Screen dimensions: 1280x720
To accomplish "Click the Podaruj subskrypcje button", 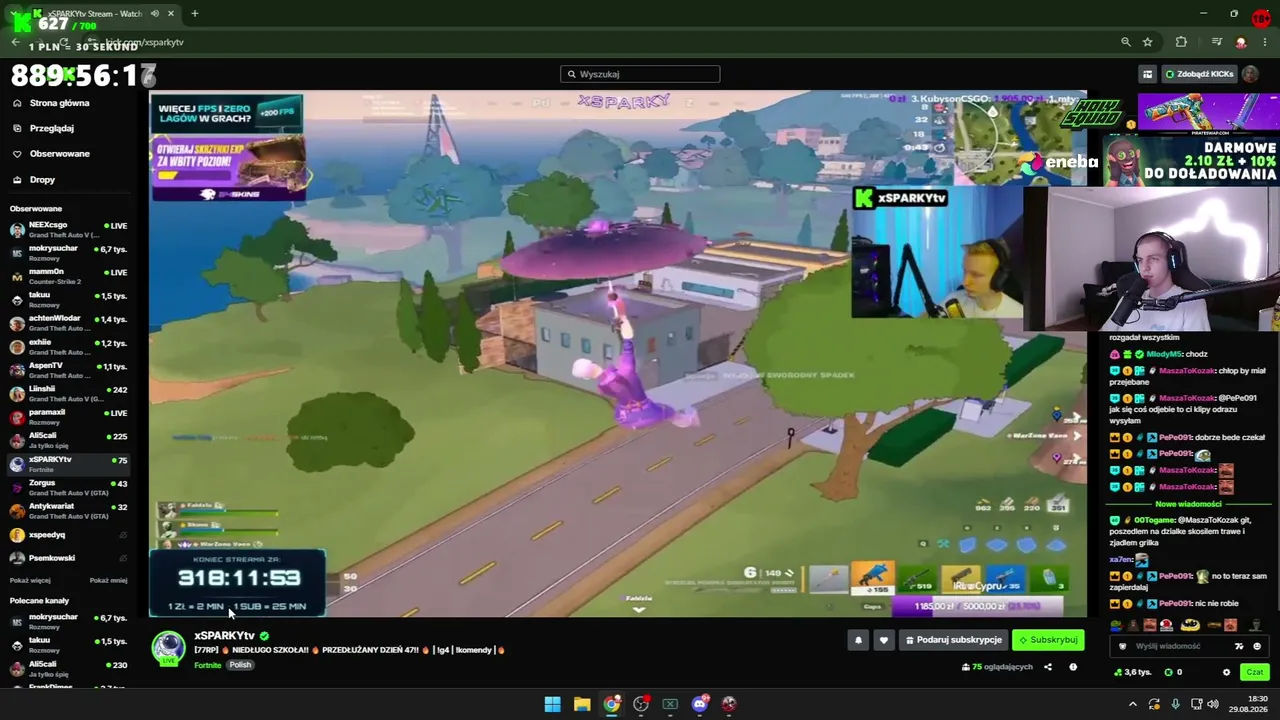I will pyautogui.click(x=953, y=640).
